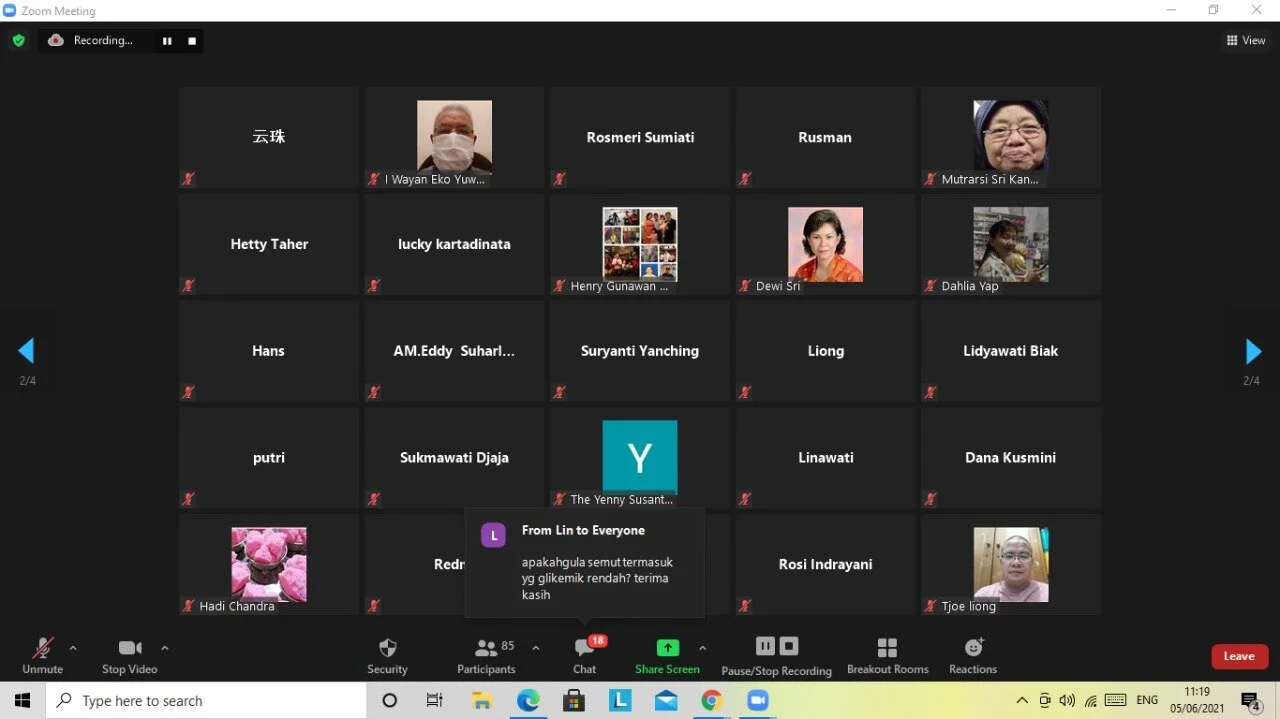The image size is (1280, 719).
Task: Open the Mail app from the taskbar
Action: [666, 701]
